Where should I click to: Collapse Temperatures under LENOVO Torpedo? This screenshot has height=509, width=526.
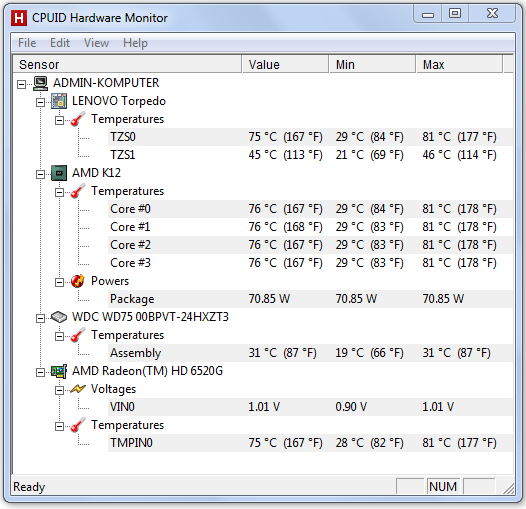point(59,120)
